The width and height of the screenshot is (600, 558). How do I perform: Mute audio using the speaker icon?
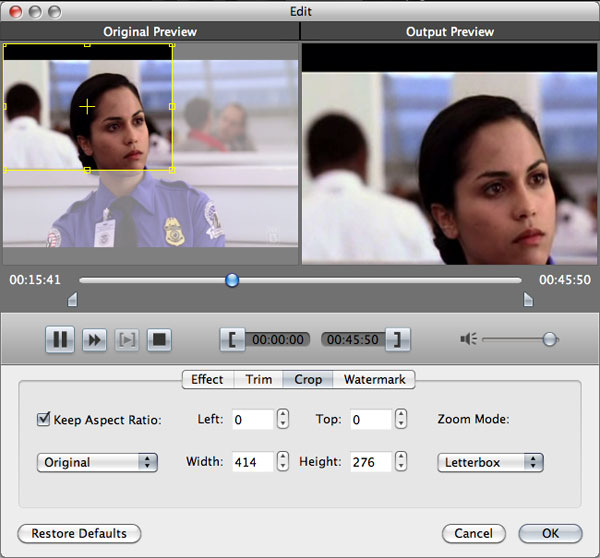468,340
